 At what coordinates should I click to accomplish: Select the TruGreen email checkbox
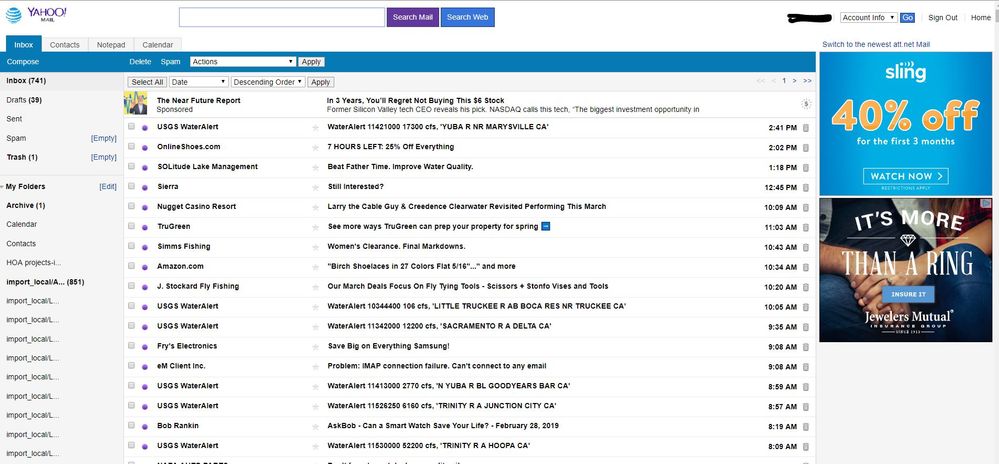click(131, 227)
